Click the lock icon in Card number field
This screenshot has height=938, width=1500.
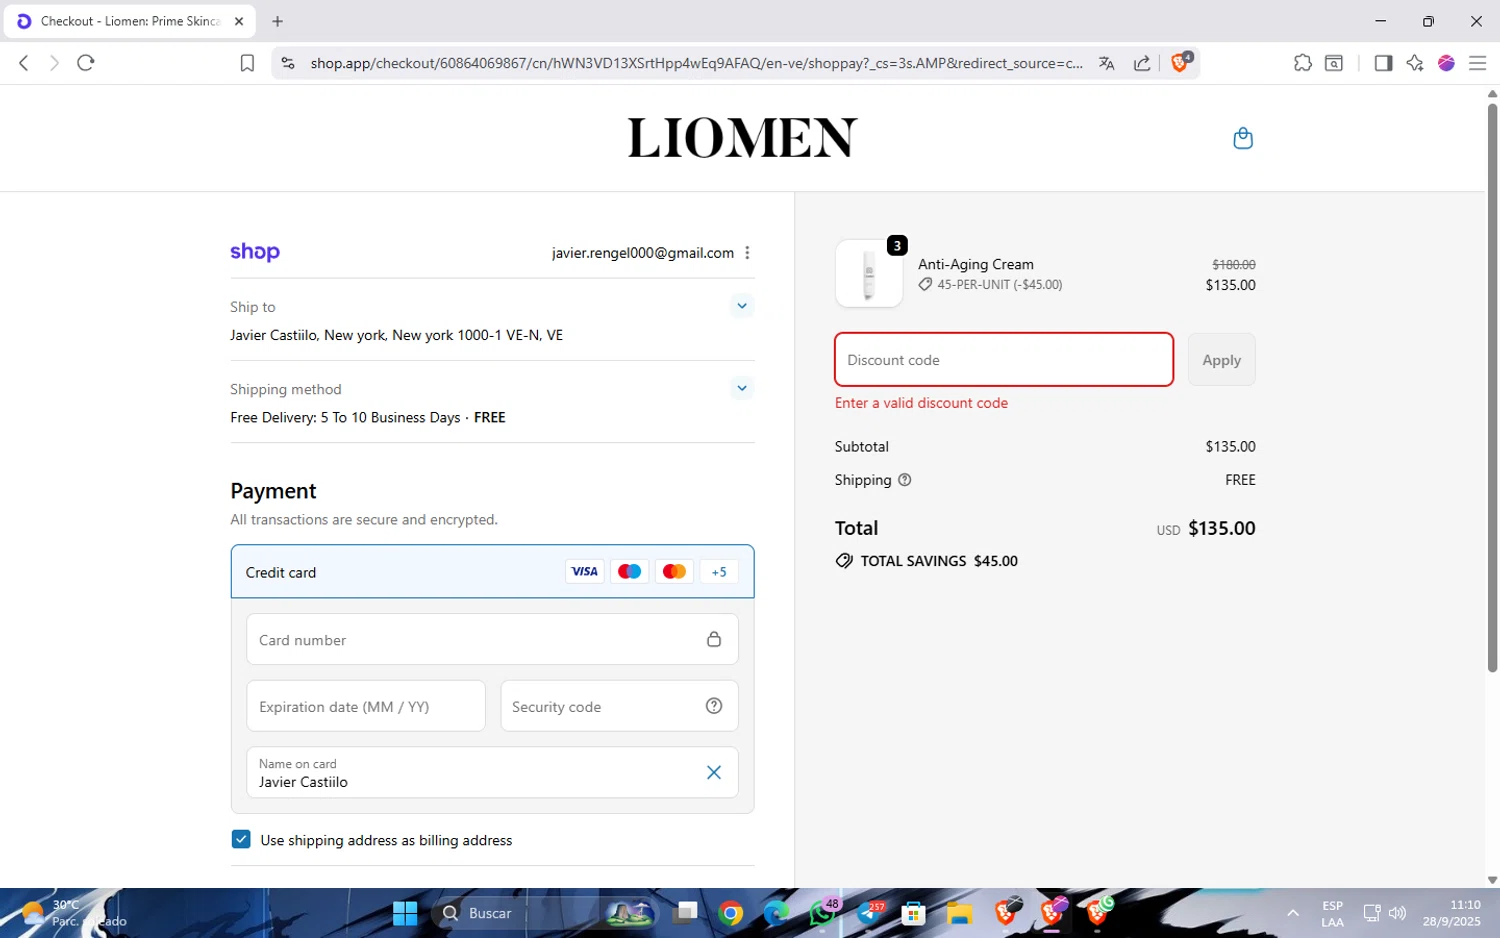point(714,639)
